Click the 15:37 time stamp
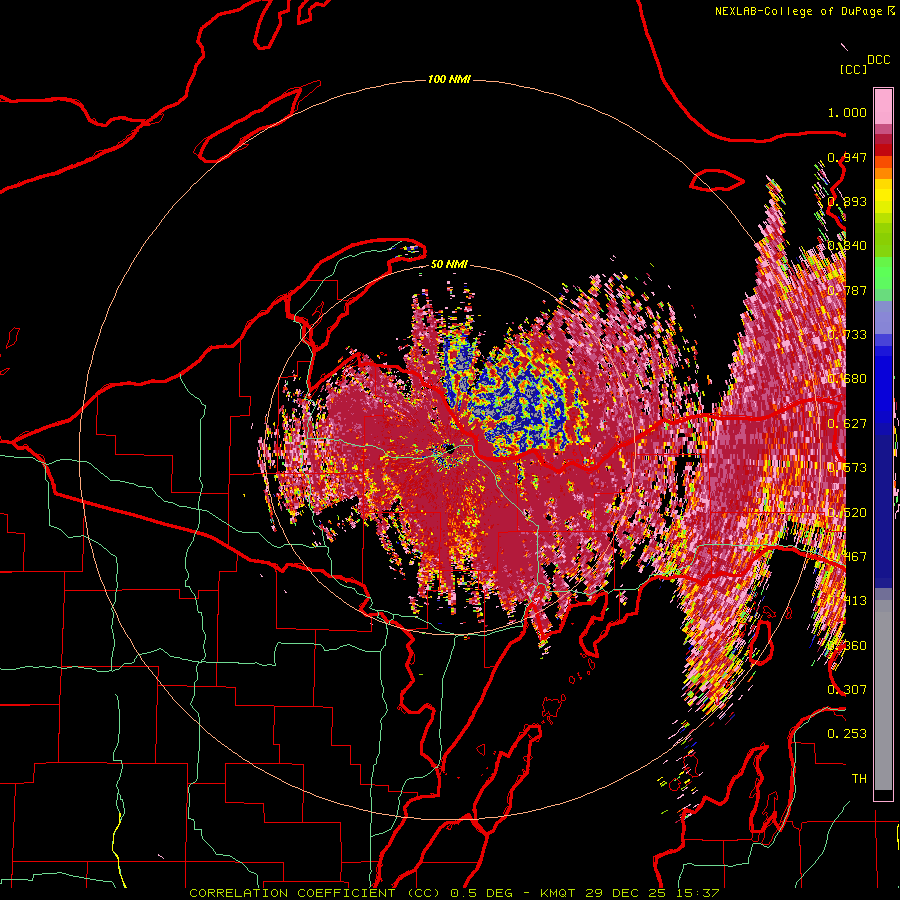Screen dimensions: 900x900 [697, 893]
